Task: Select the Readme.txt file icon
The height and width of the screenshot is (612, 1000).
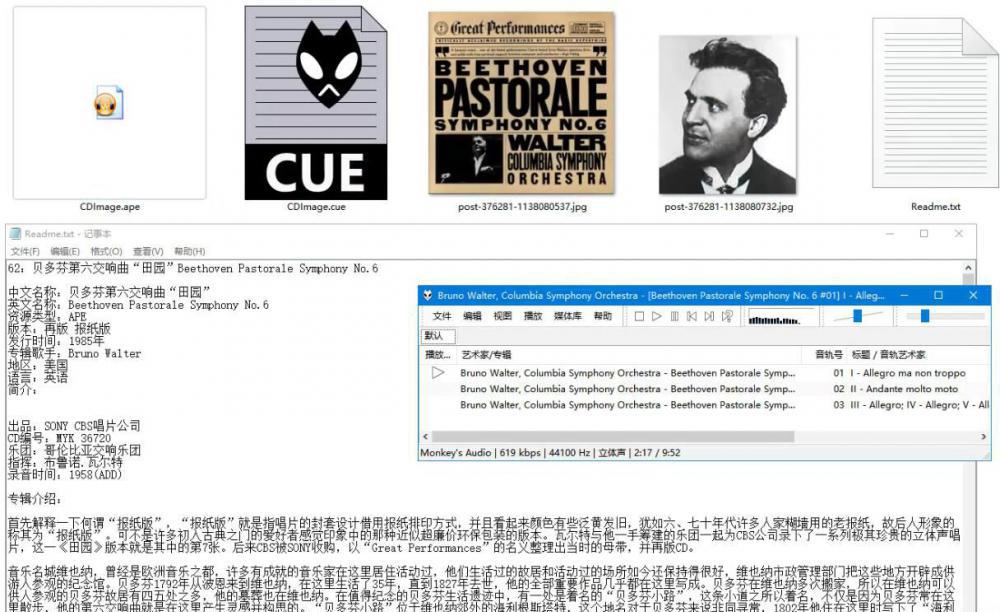Action: pos(935,103)
